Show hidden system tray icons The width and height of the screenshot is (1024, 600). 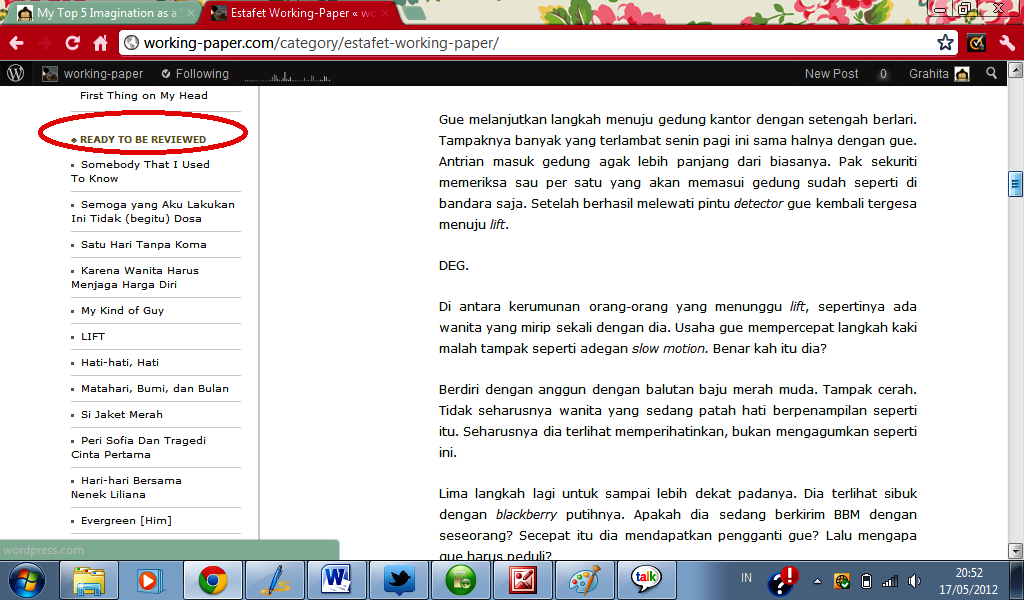click(818, 581)
